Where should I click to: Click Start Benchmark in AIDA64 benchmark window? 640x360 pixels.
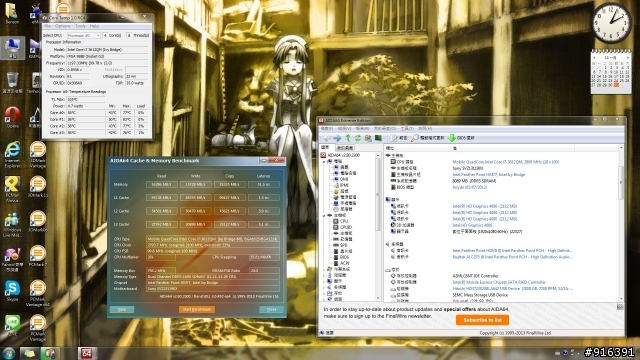coord(197,309)
